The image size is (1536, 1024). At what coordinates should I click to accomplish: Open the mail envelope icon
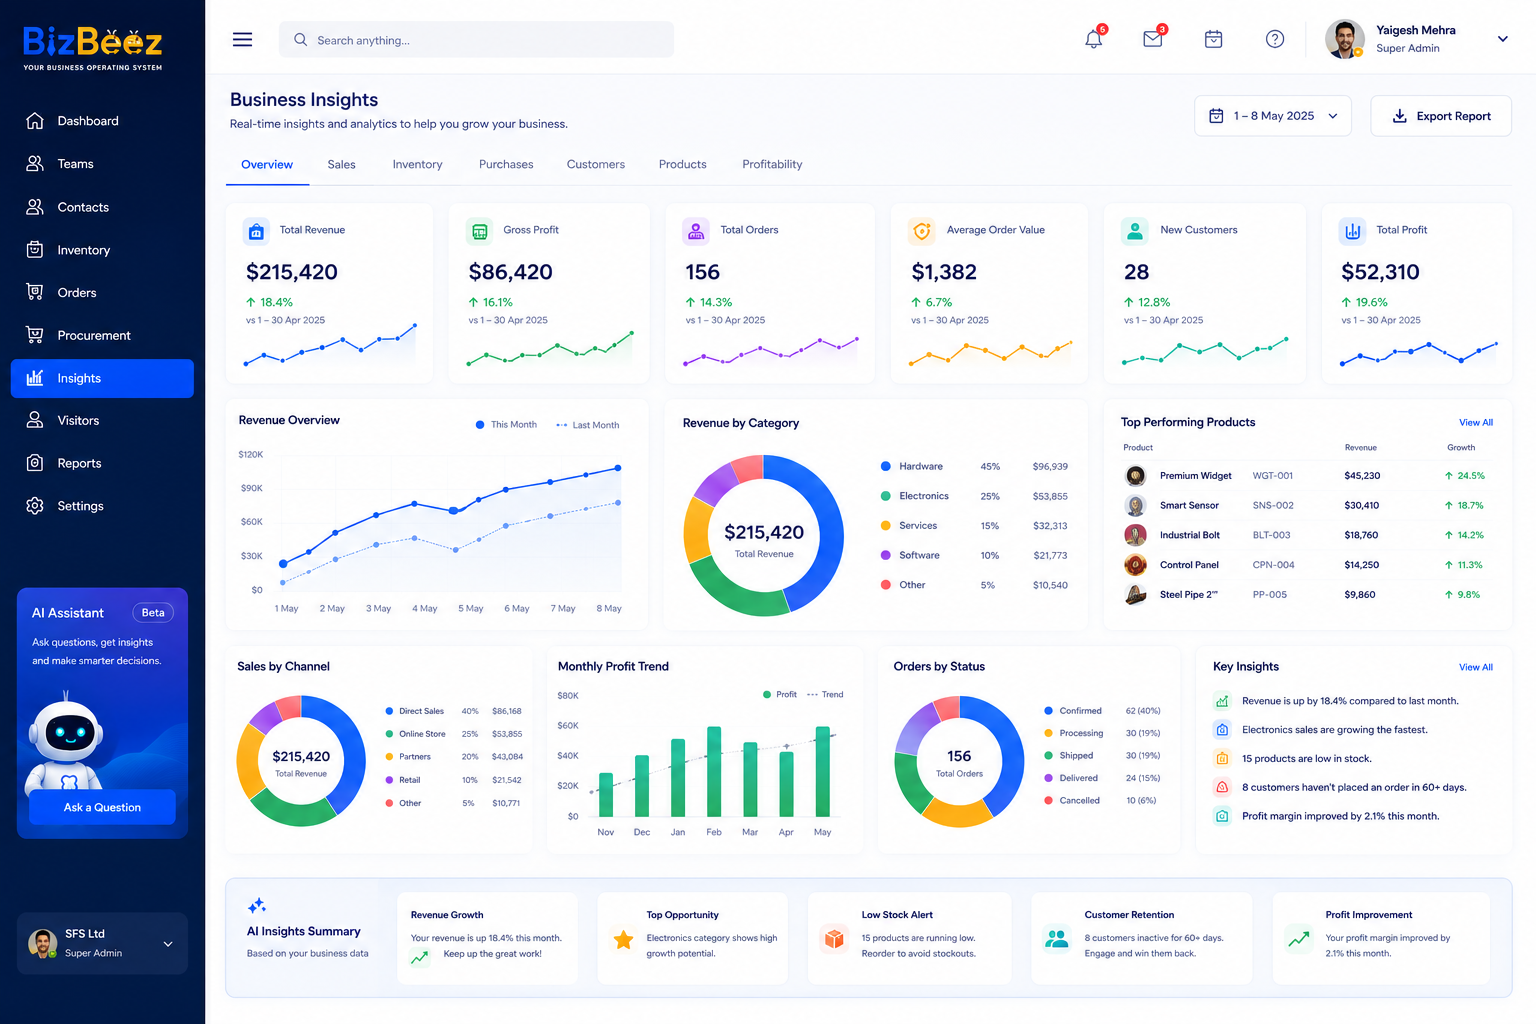pyautogui.click(x=1153, y=39)
